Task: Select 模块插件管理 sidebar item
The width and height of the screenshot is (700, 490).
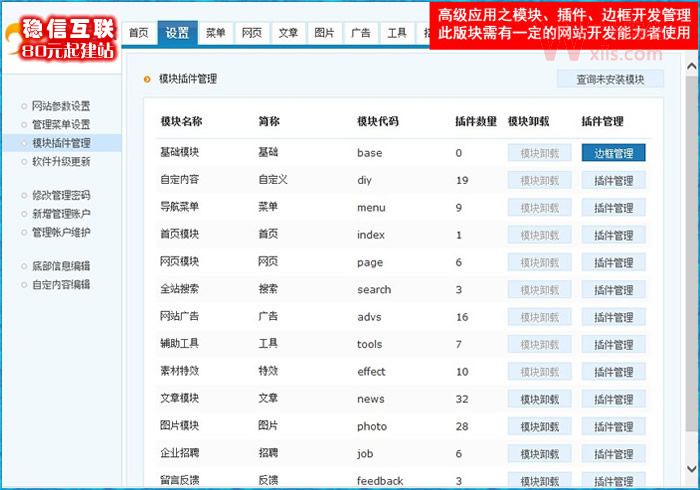Action: [x=62, y=143]
